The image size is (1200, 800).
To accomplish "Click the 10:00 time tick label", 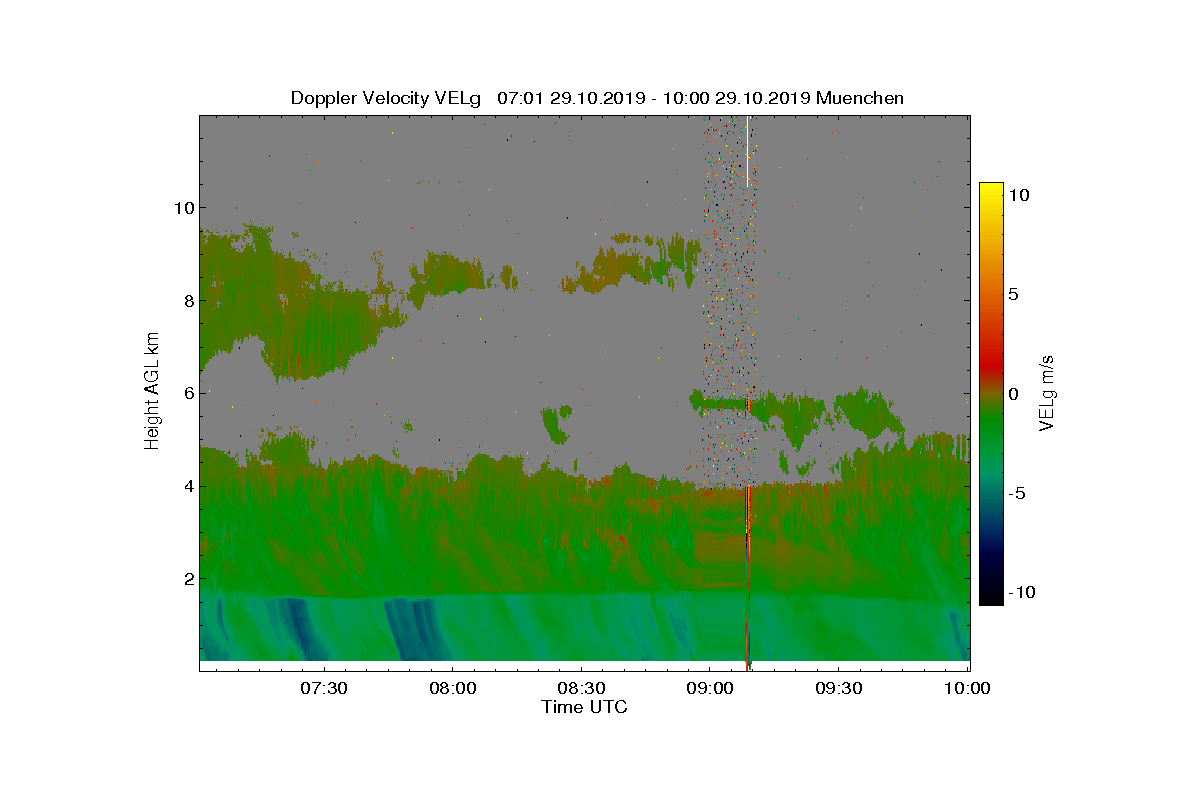I will point(967,688).
